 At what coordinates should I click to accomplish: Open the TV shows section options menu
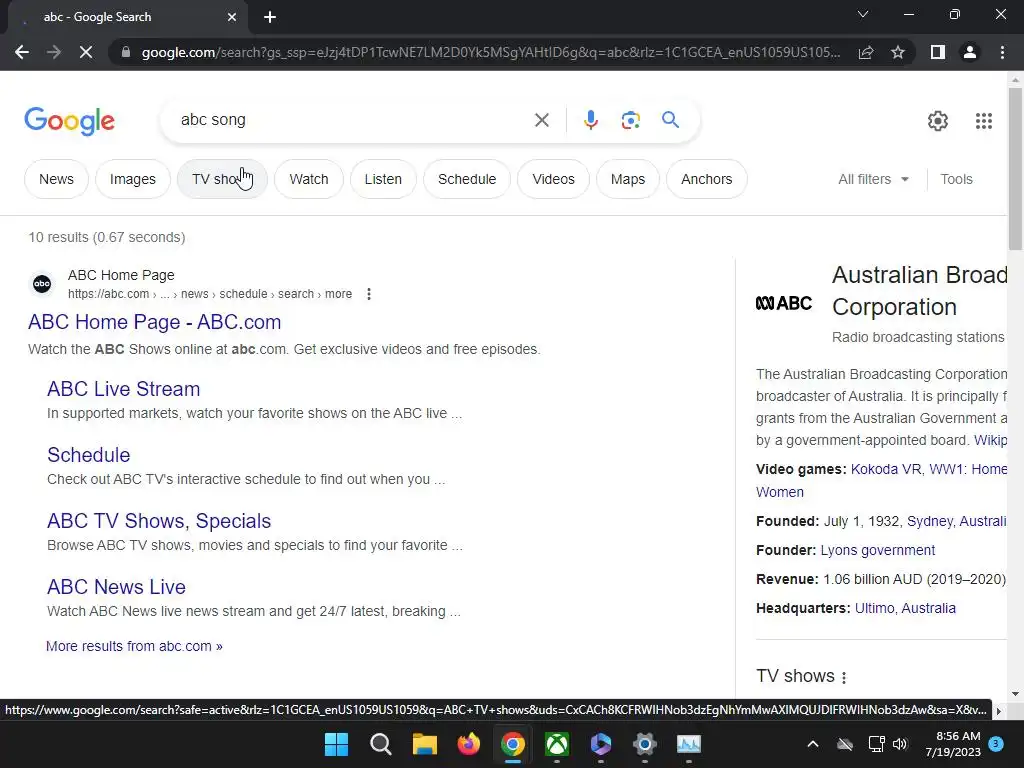coord(844,677)
